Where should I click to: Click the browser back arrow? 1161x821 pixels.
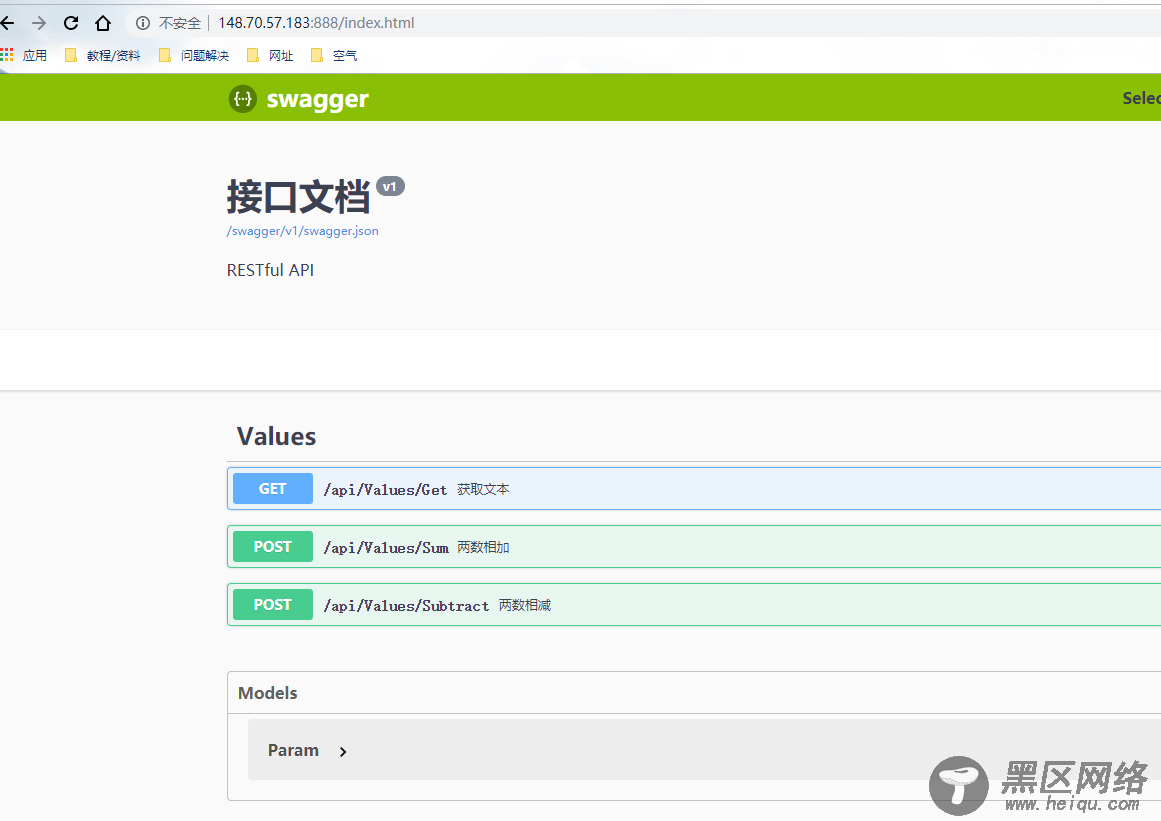pyautogui.click(x=7, y=23)
